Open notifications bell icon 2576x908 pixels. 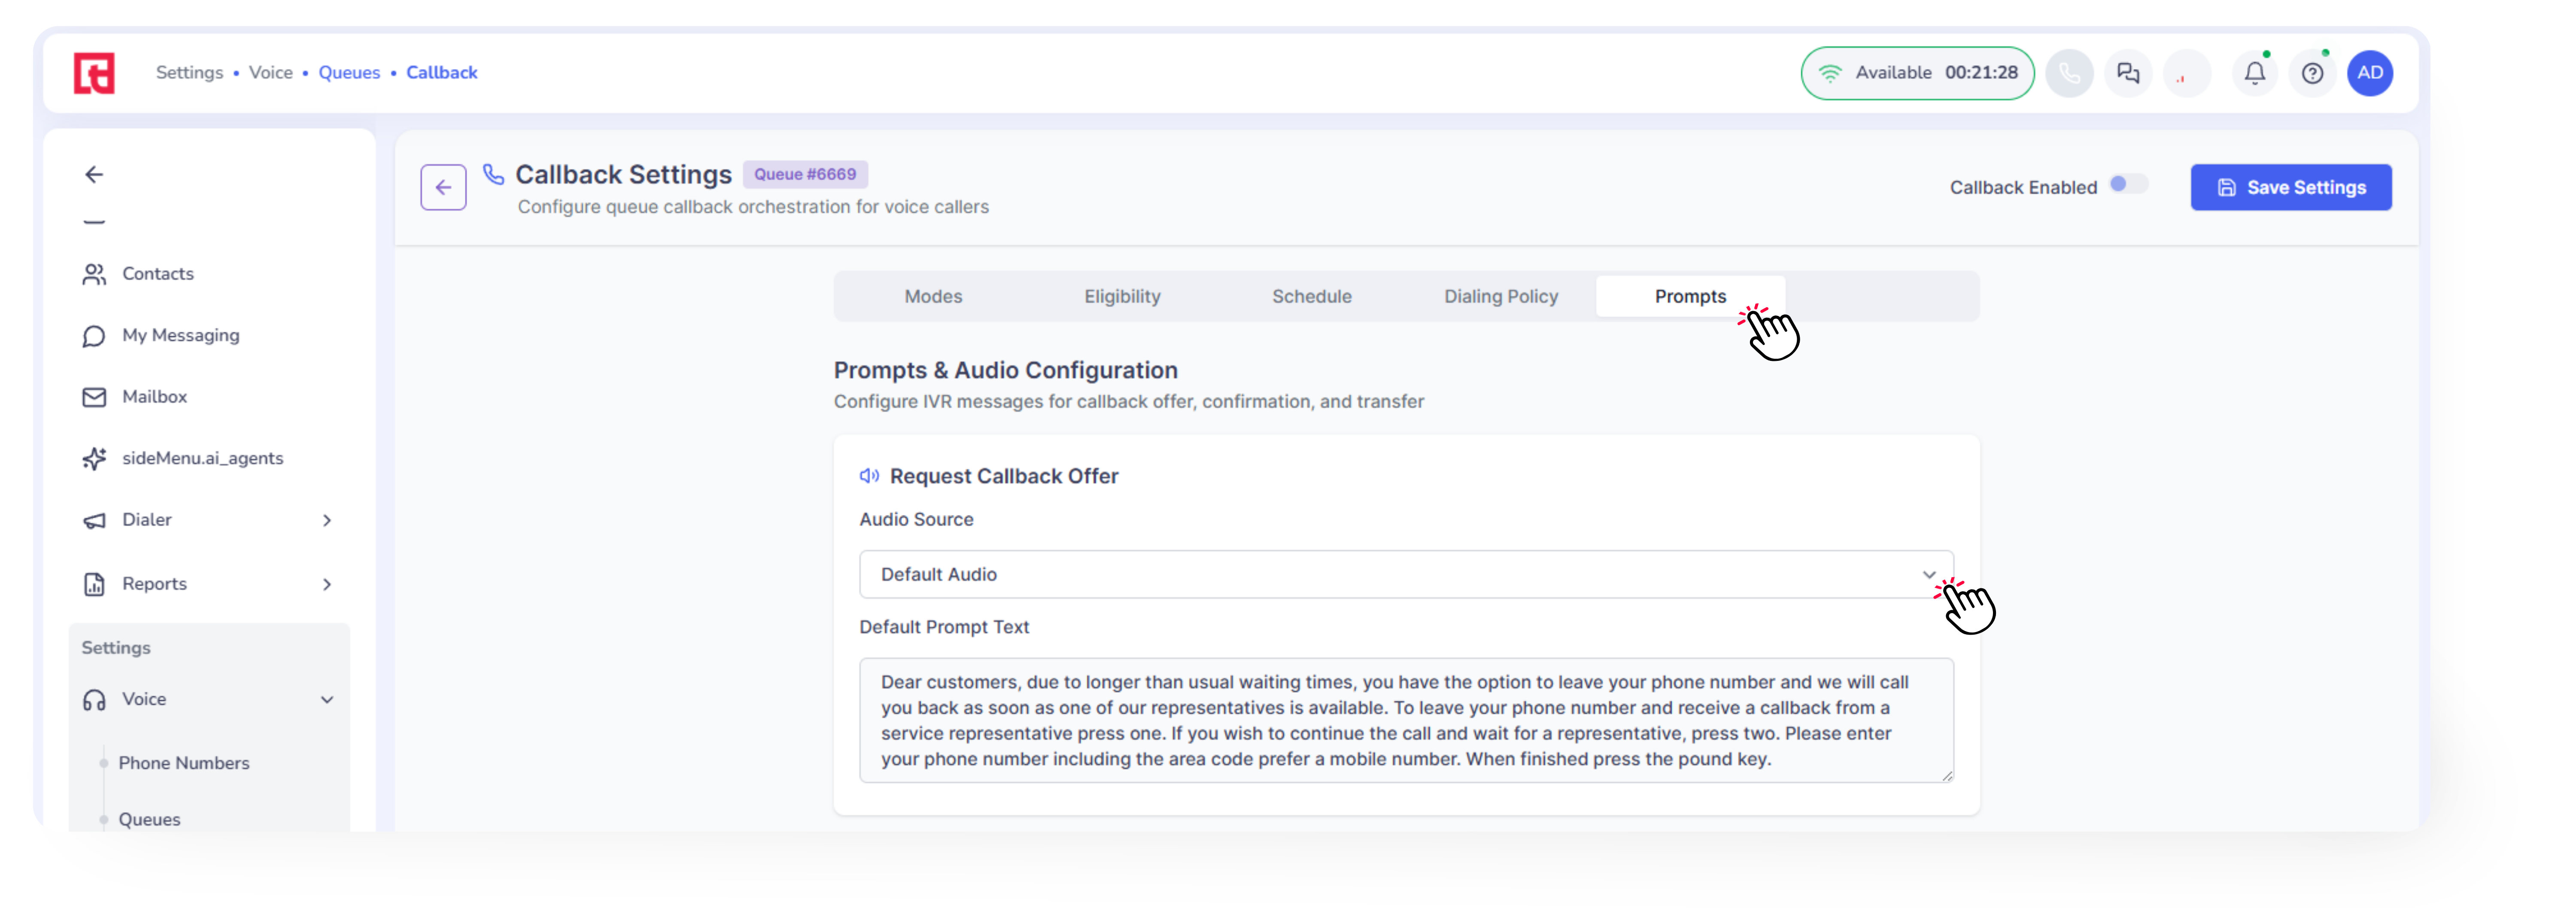coord(2254,73)
